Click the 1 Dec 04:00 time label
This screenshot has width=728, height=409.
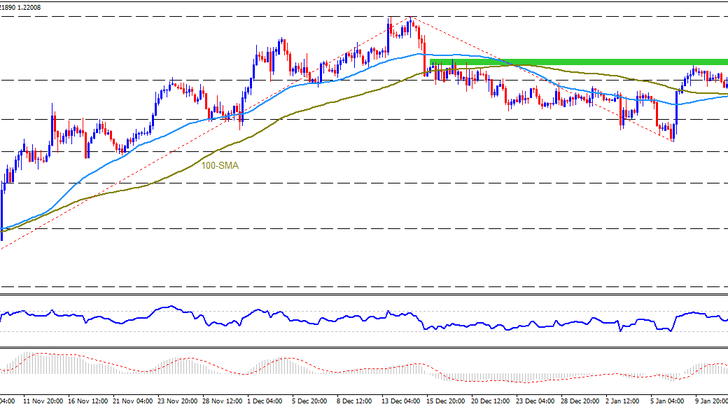click(x=265, y=401)
